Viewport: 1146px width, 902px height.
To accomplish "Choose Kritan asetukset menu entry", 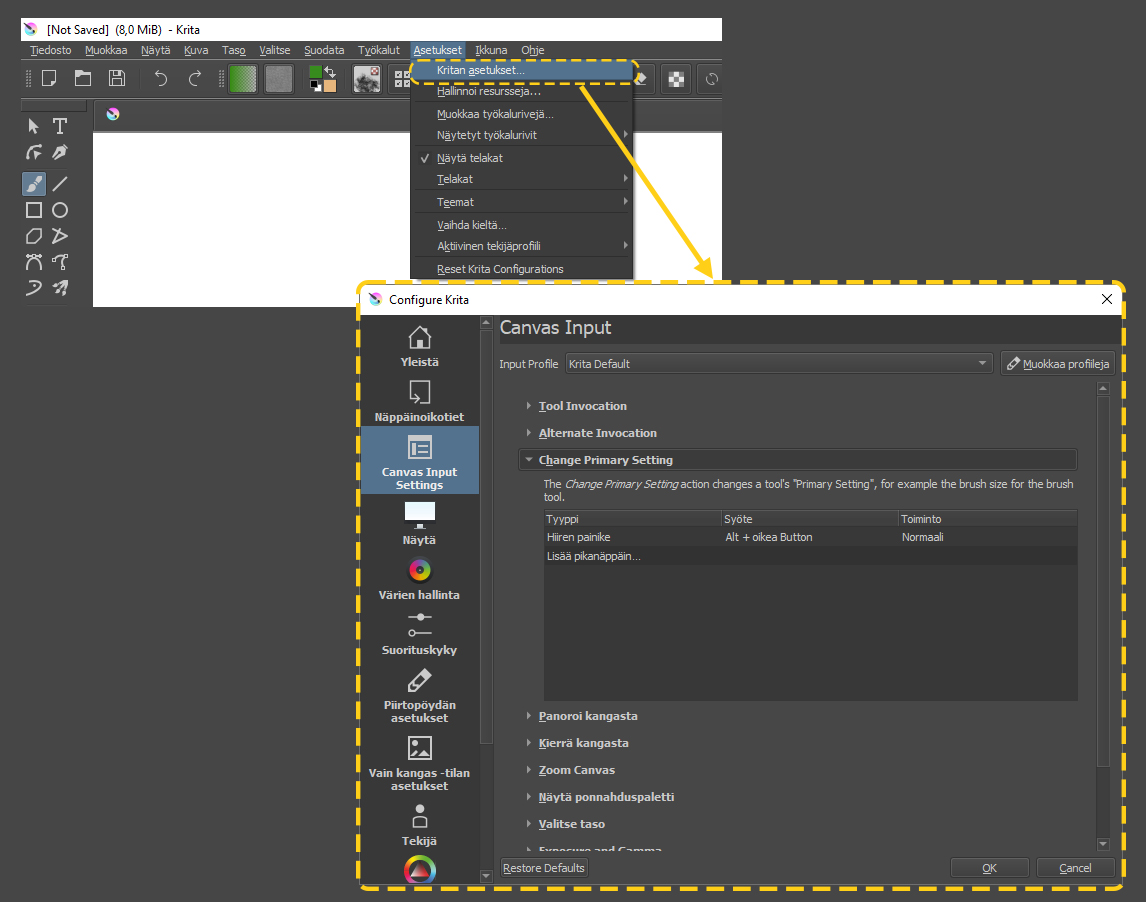I will point(522,70).
